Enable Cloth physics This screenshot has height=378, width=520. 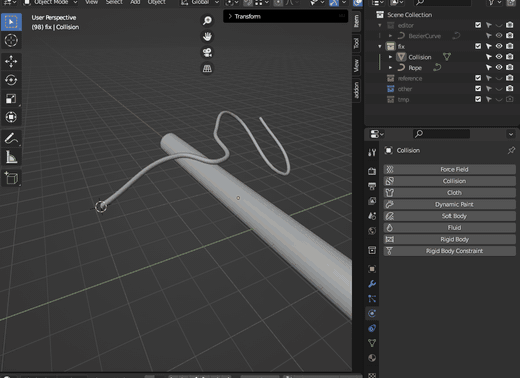(x=450, y=193)
